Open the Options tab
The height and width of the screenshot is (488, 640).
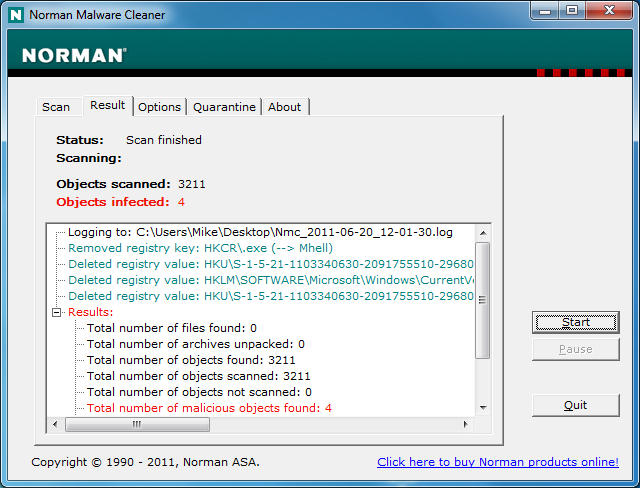160,107
